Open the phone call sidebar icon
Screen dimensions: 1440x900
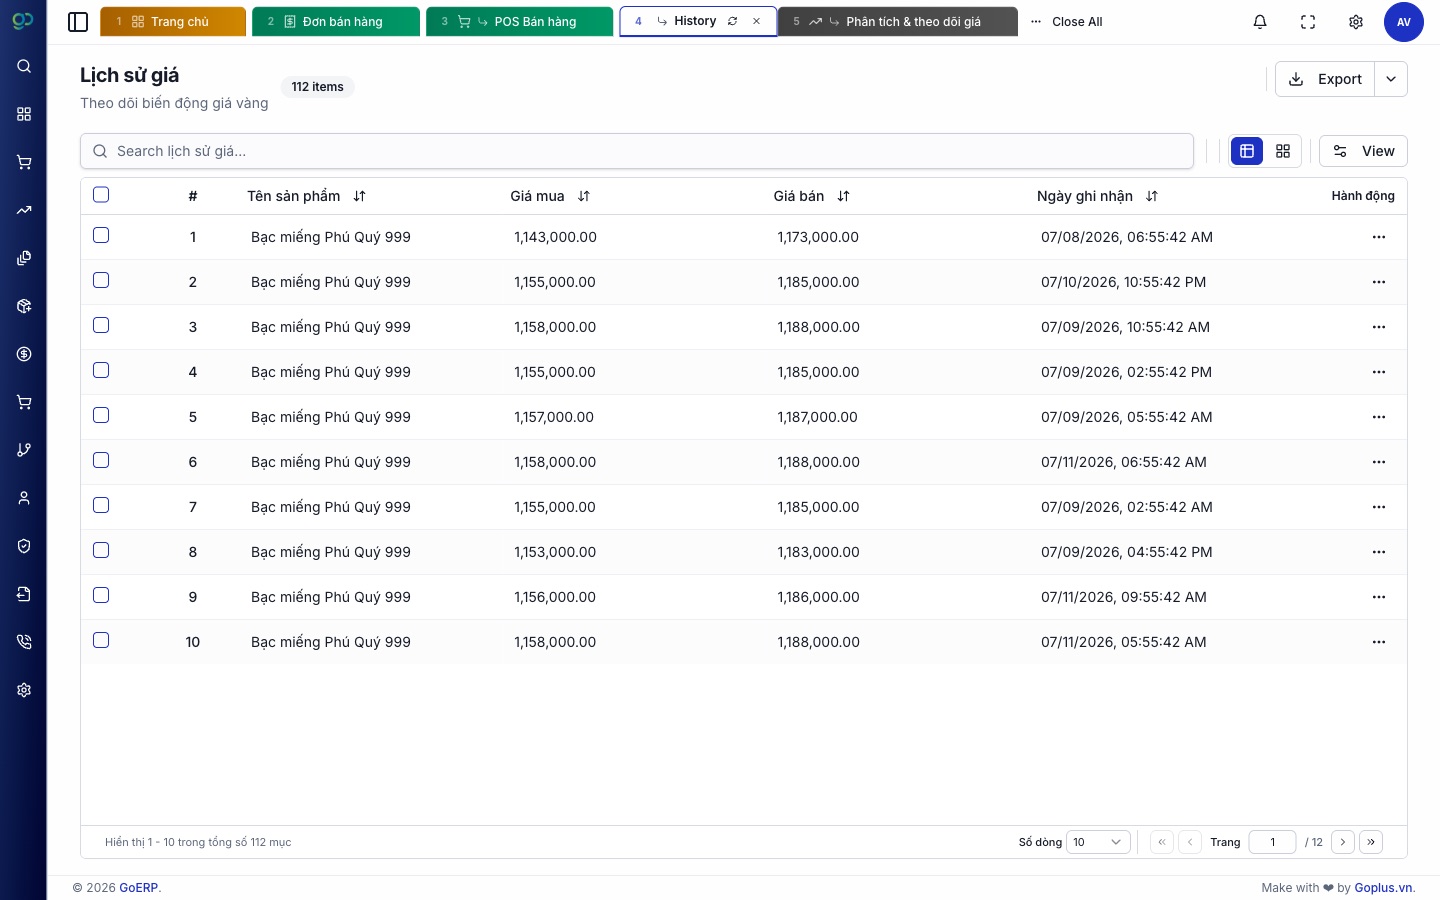[x=24, y=642]
